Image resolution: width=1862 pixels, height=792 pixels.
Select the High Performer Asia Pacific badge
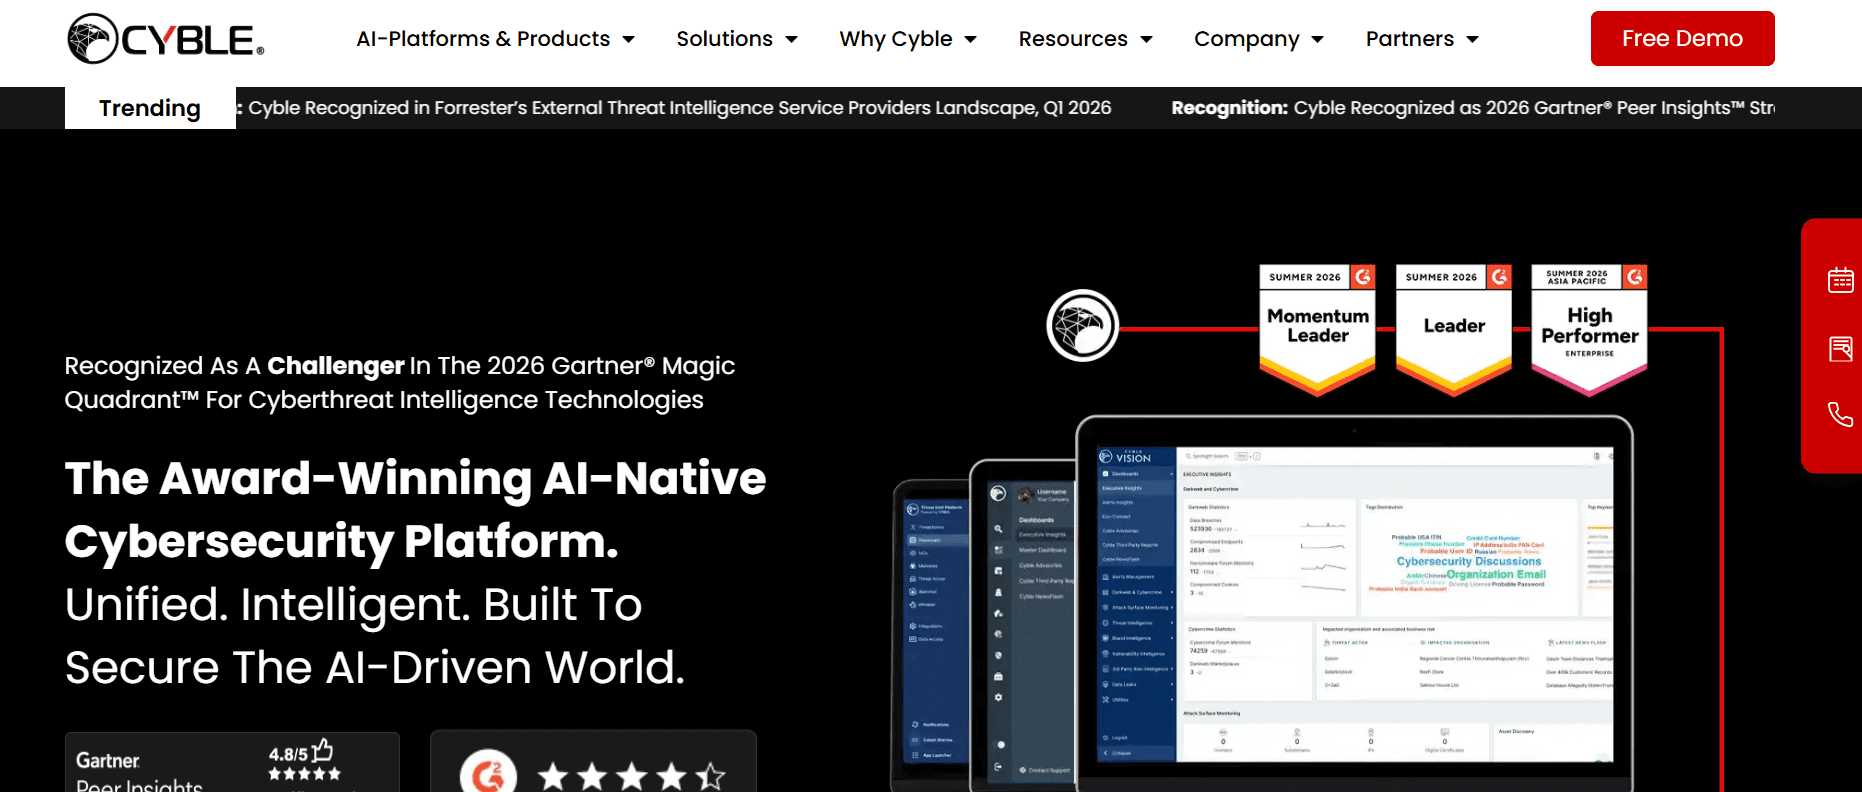click(x=1589, y=329)
